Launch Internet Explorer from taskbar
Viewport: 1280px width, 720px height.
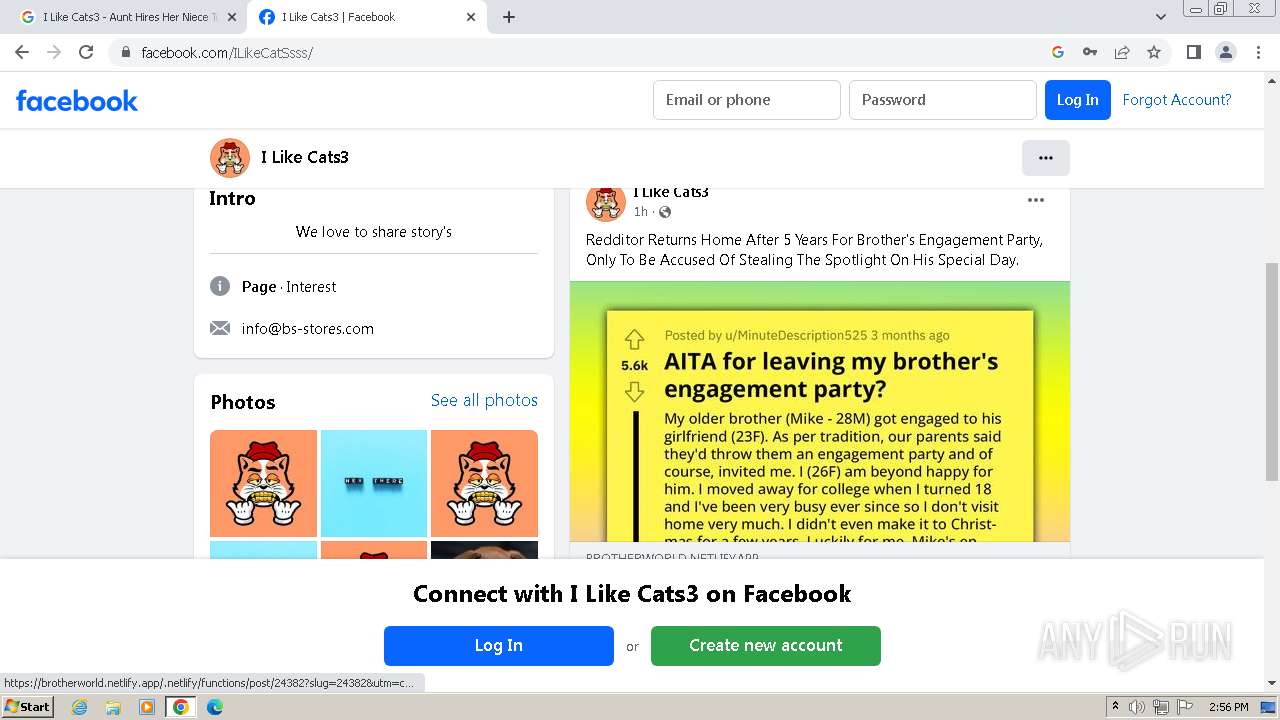point(79,707)
